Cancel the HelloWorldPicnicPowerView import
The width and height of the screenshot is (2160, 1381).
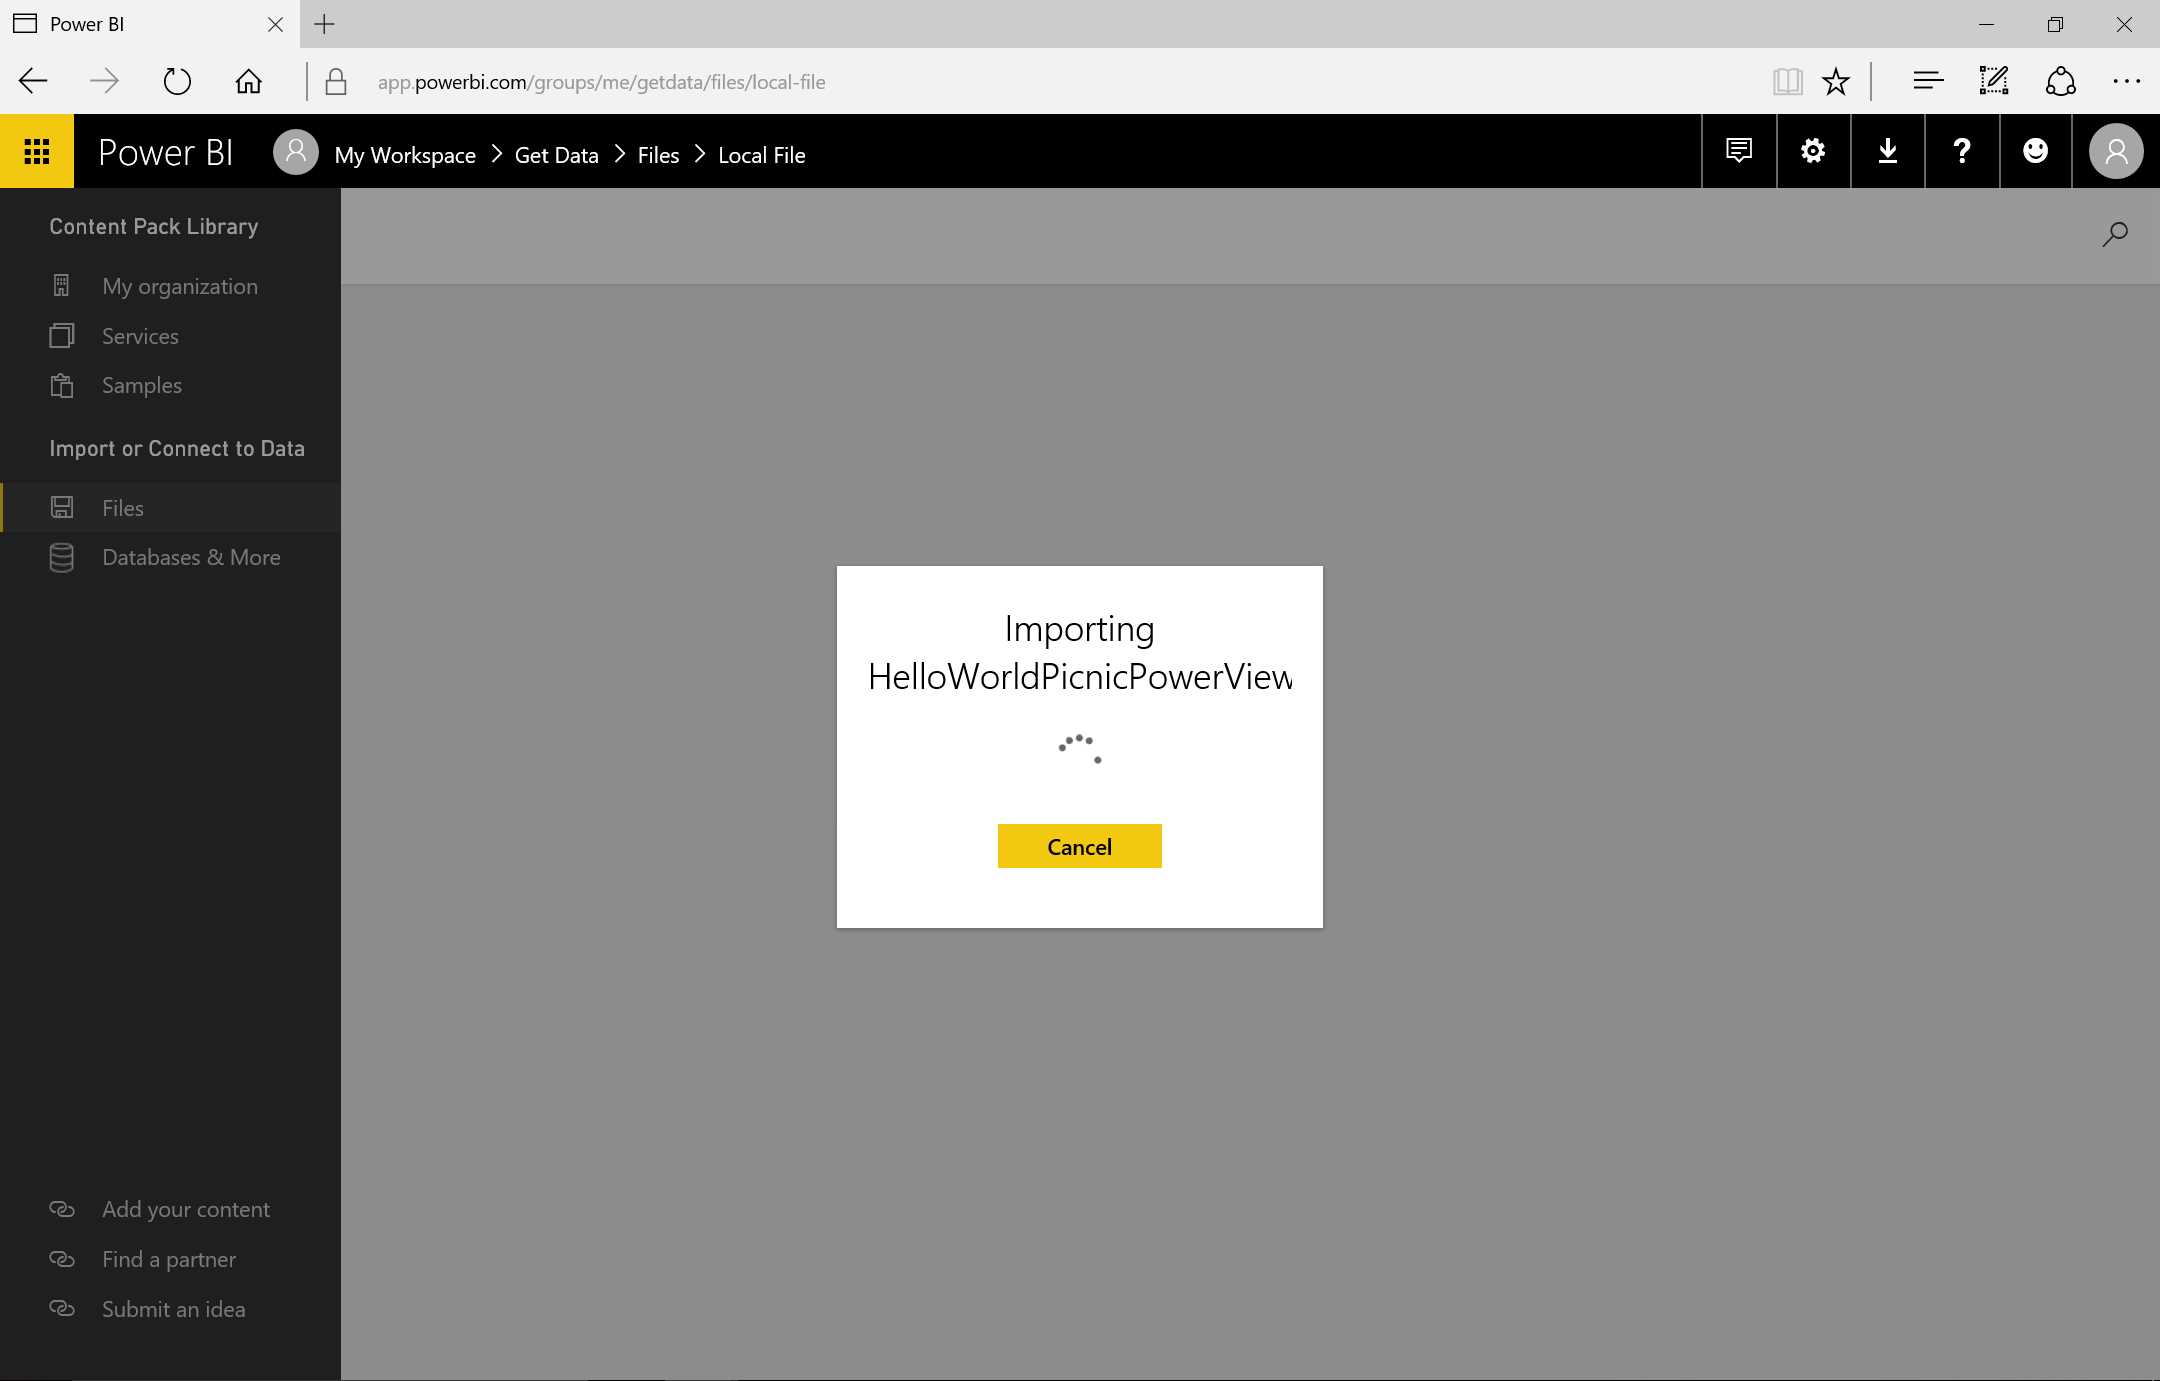1078,845
